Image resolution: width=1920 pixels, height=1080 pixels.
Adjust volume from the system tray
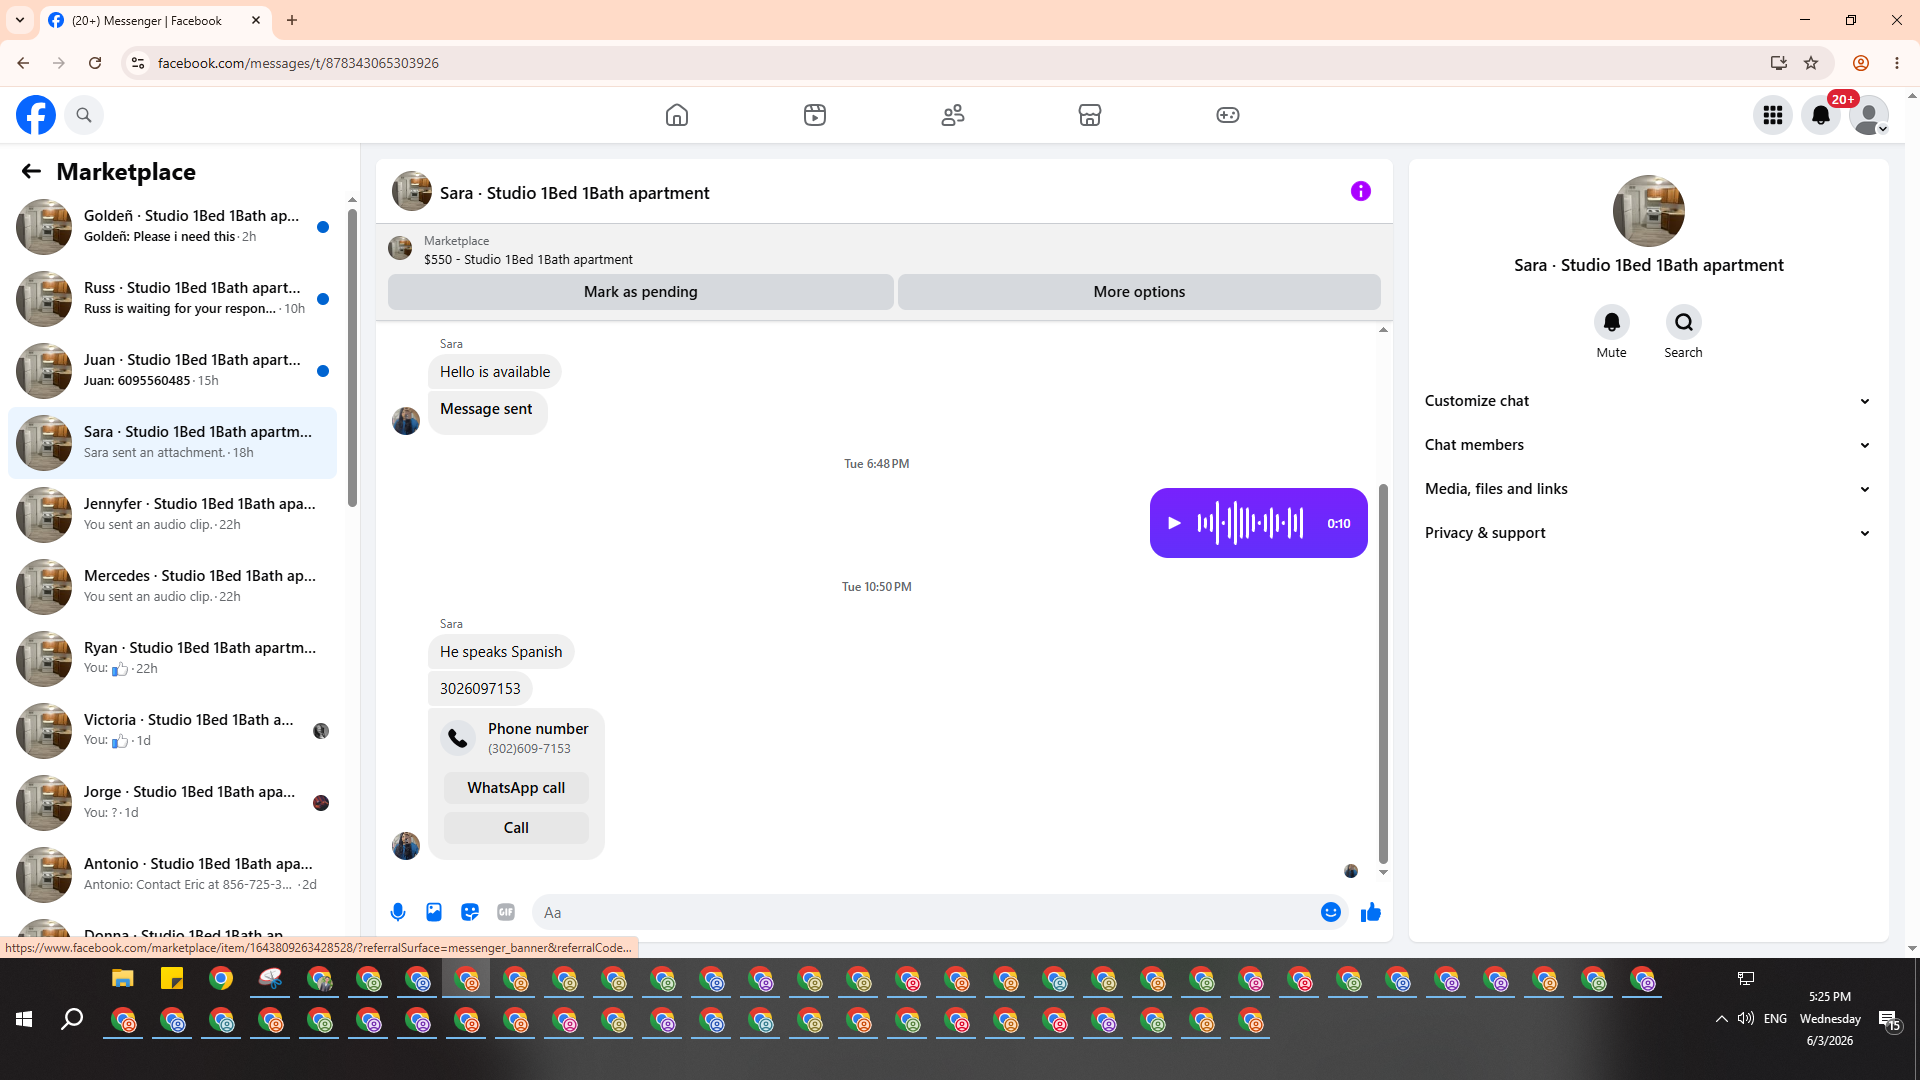pos(1746,1019)
